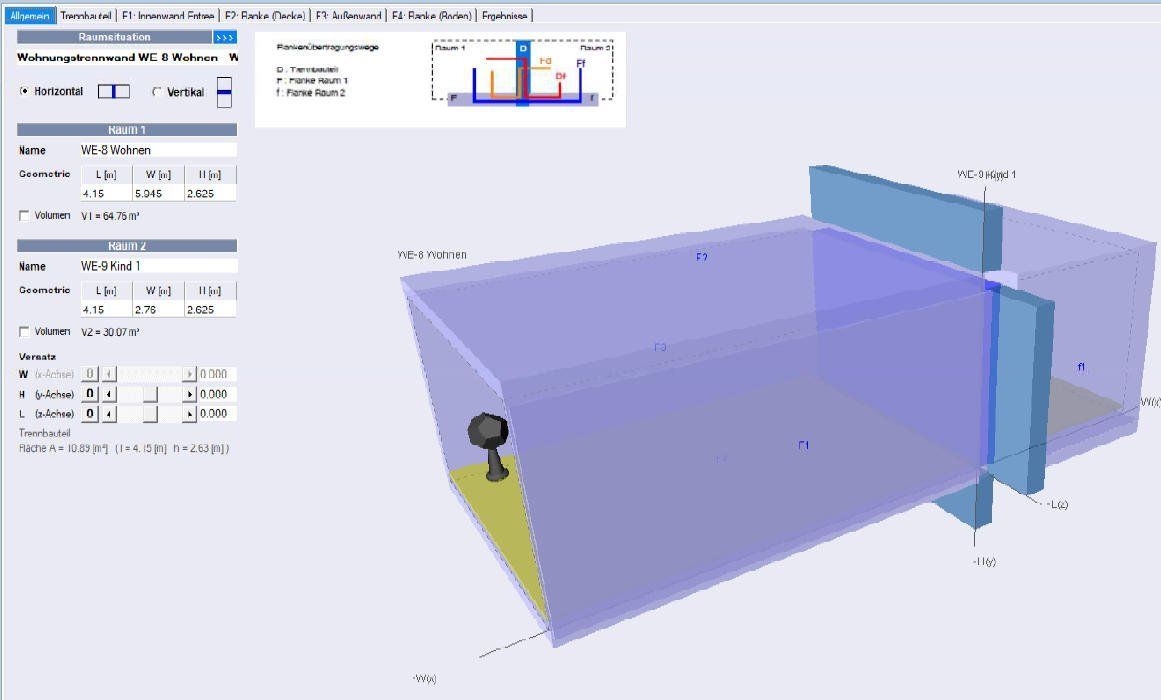Select the Vertikal radio button
Image resolution: width=1161 pixels, height=700 pixels.
(156, 91)
